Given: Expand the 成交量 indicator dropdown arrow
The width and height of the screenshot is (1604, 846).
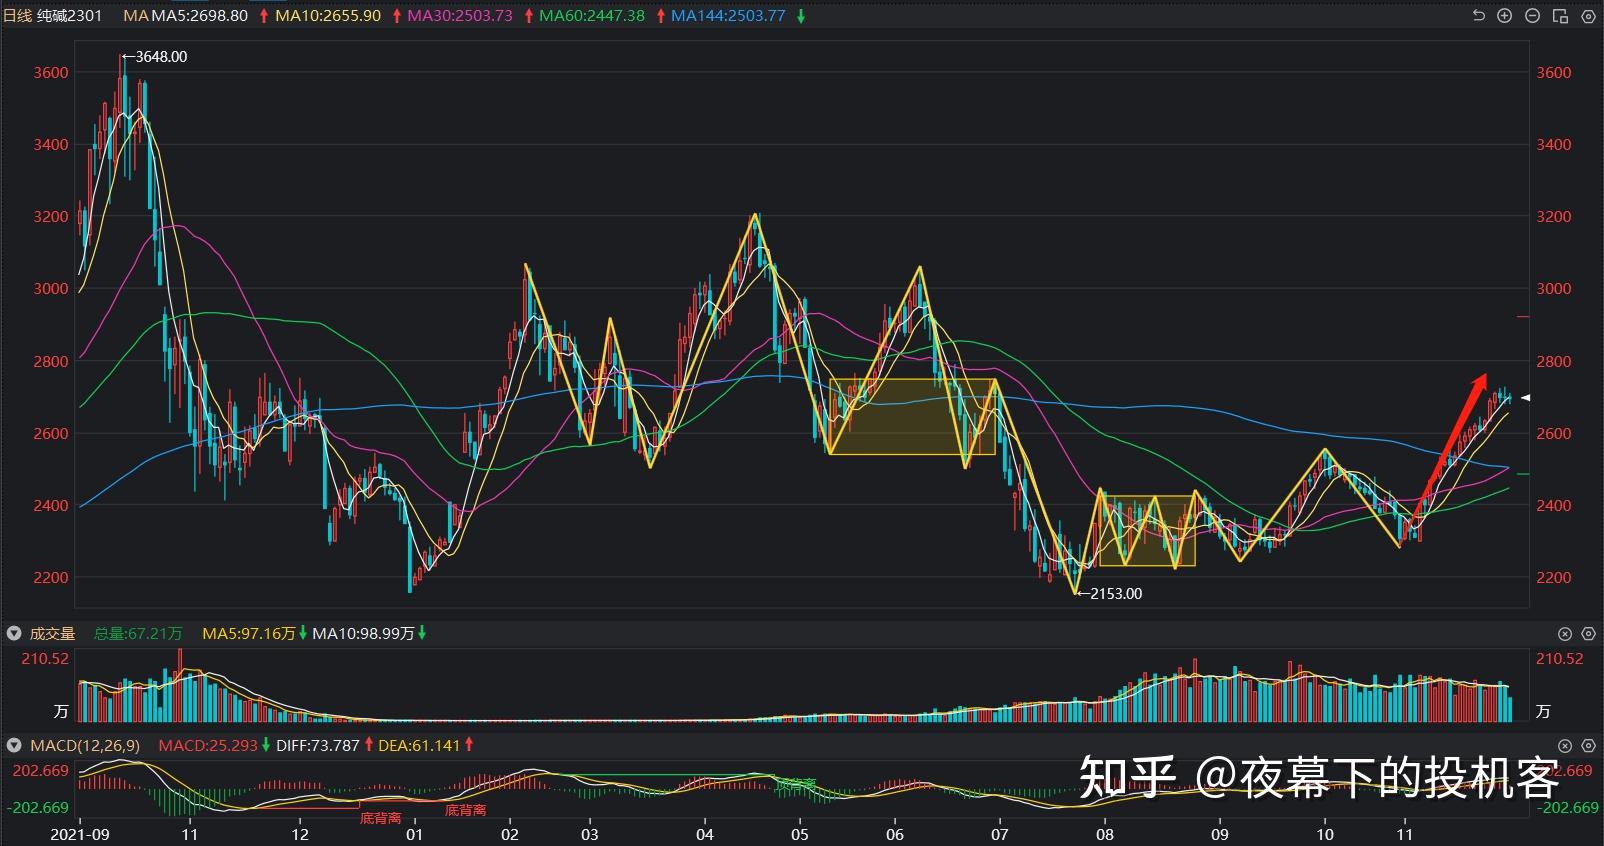Looking at the screenshot, I should point(14,633).
